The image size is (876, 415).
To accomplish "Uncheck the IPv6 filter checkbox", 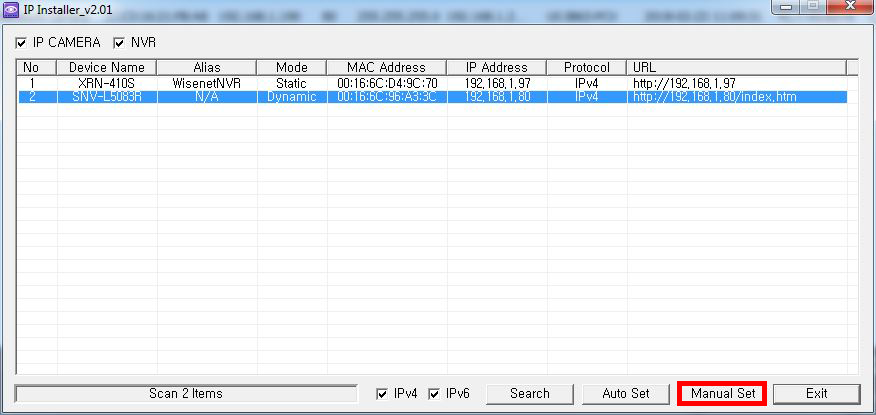I will point(434,394).
